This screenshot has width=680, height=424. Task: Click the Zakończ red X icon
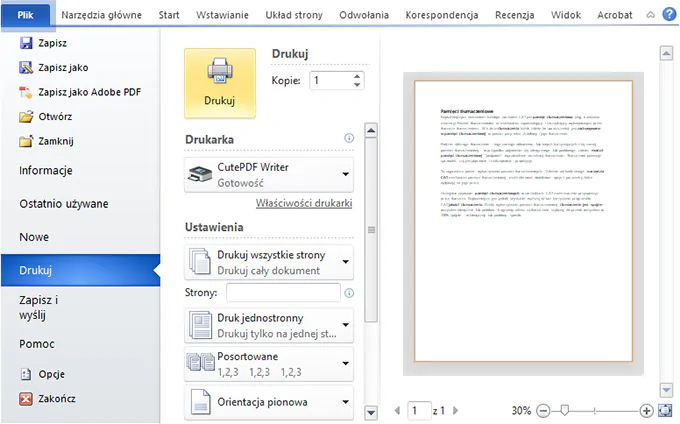(26, 398)
